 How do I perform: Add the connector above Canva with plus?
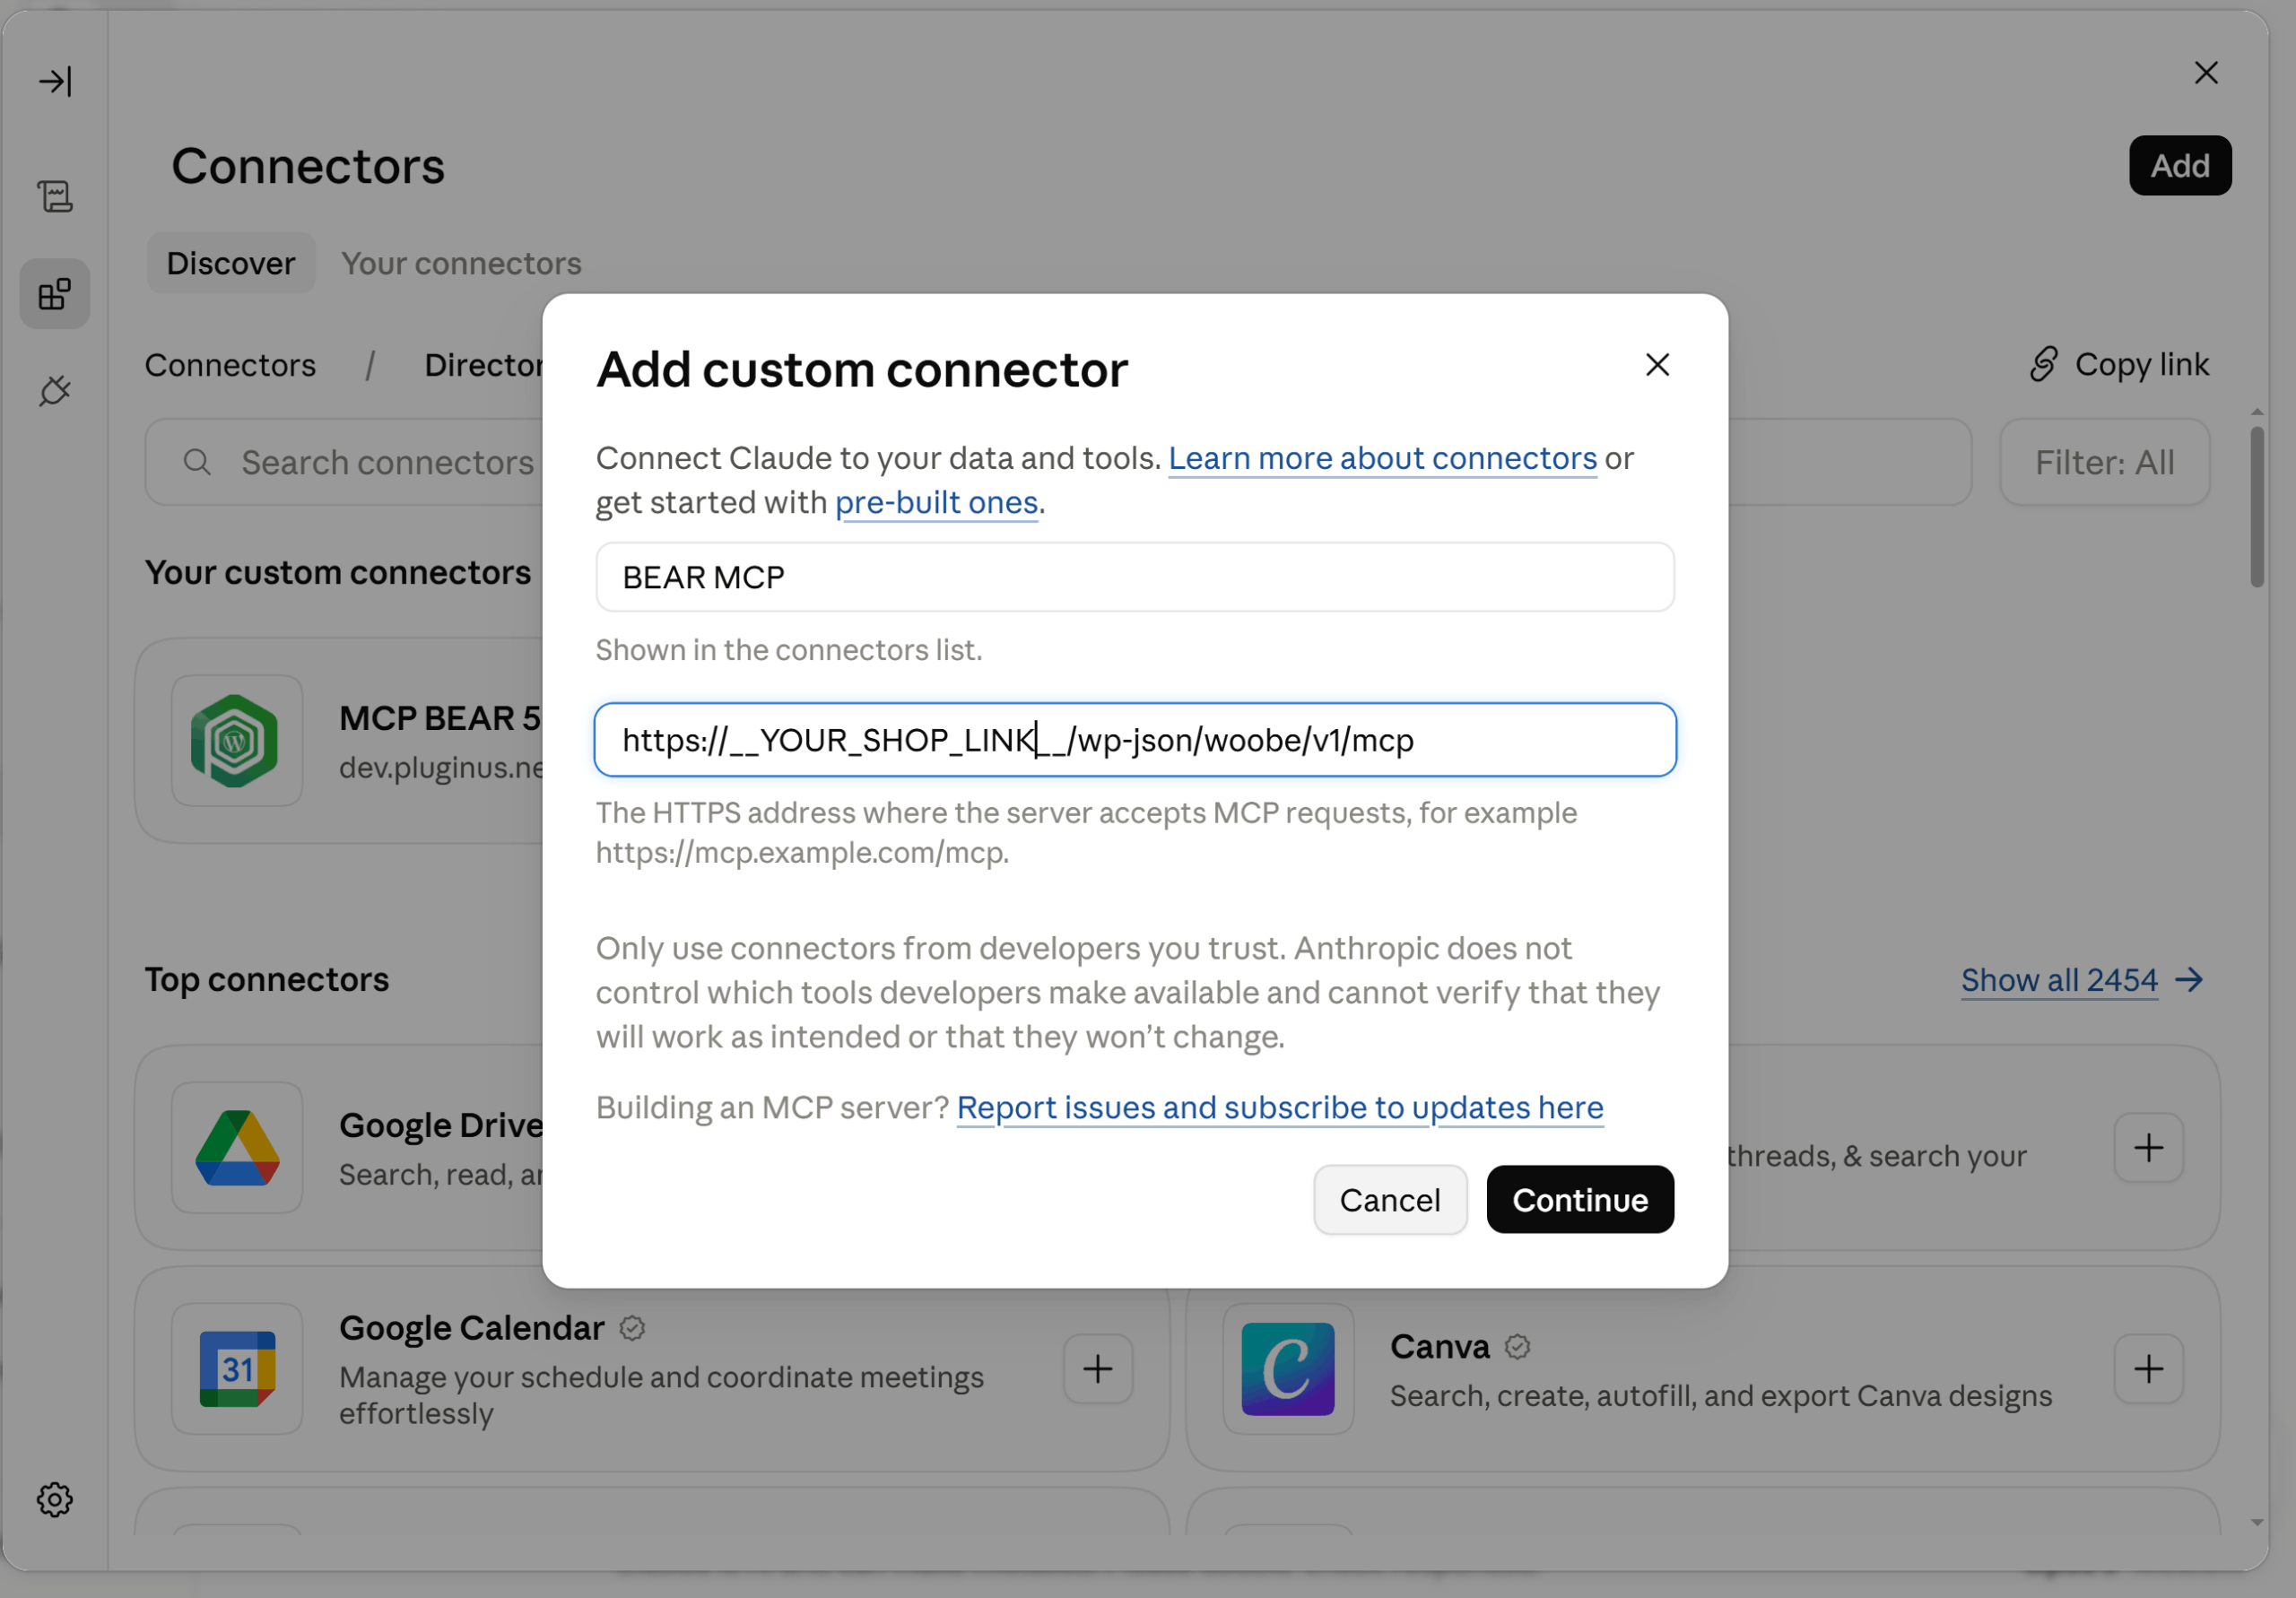point(2148,1148)
